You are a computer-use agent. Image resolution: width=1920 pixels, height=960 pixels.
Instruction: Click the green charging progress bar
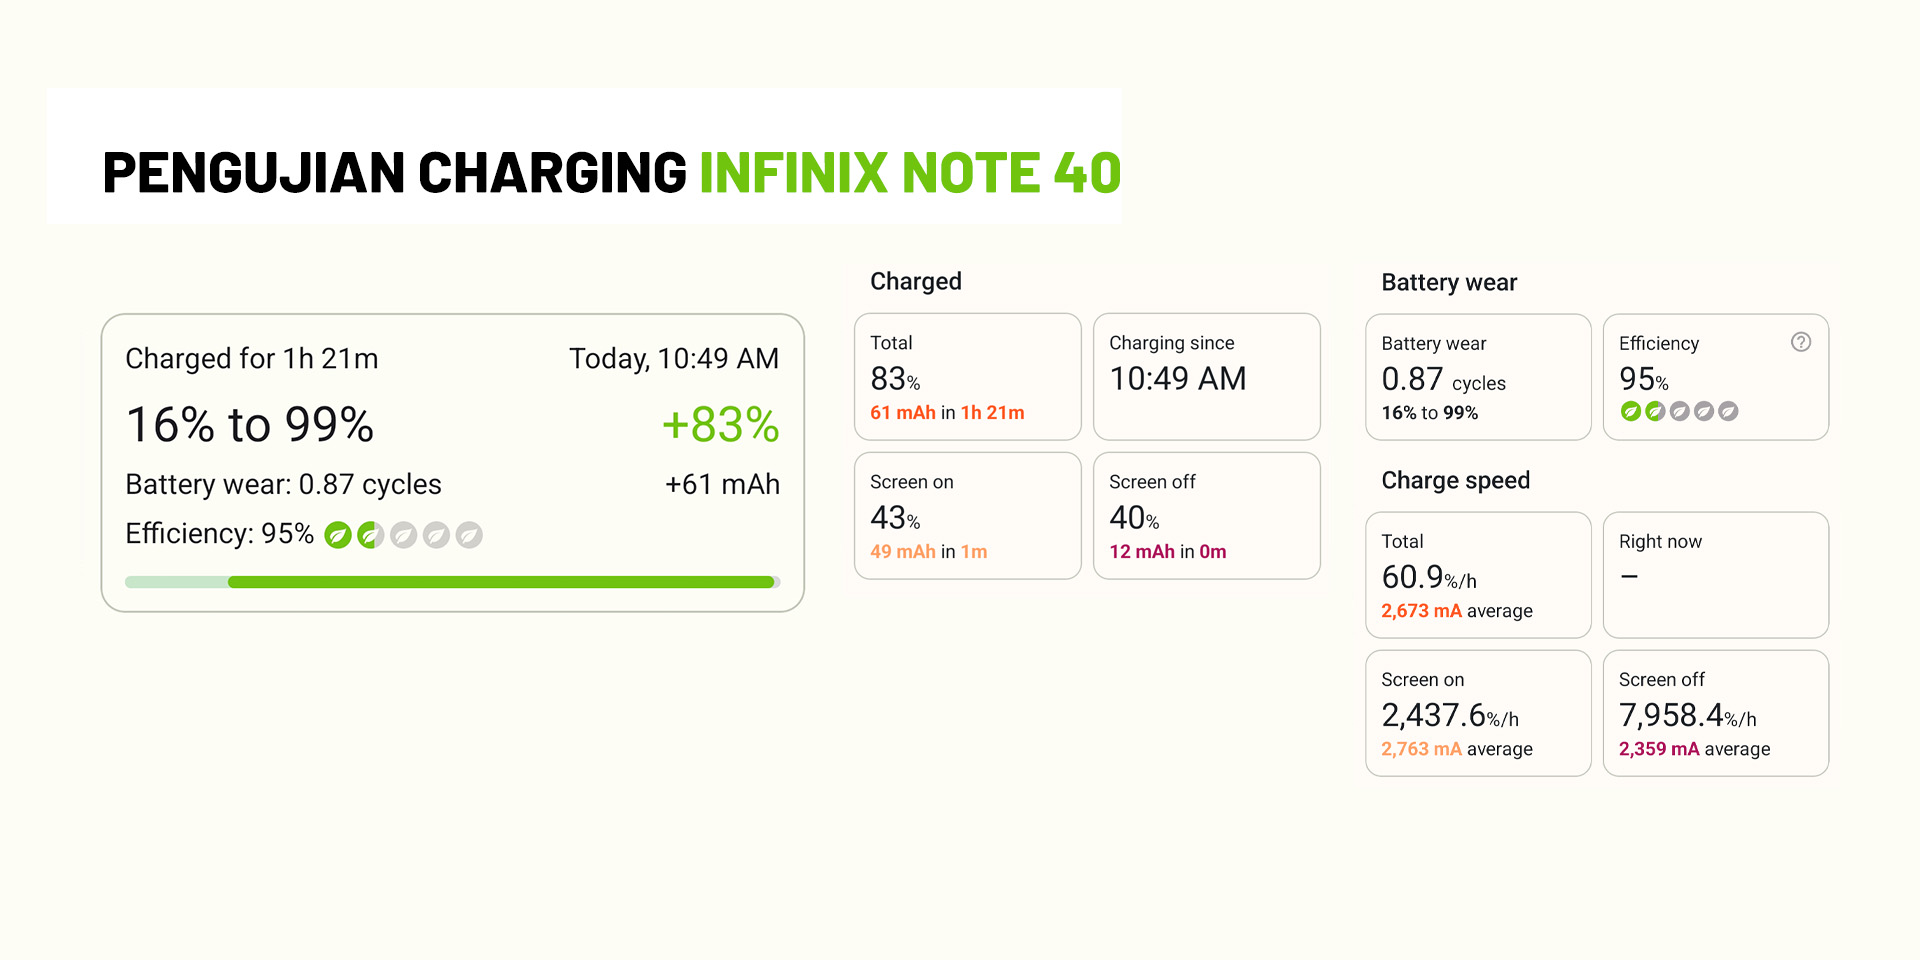coord(452,582)
